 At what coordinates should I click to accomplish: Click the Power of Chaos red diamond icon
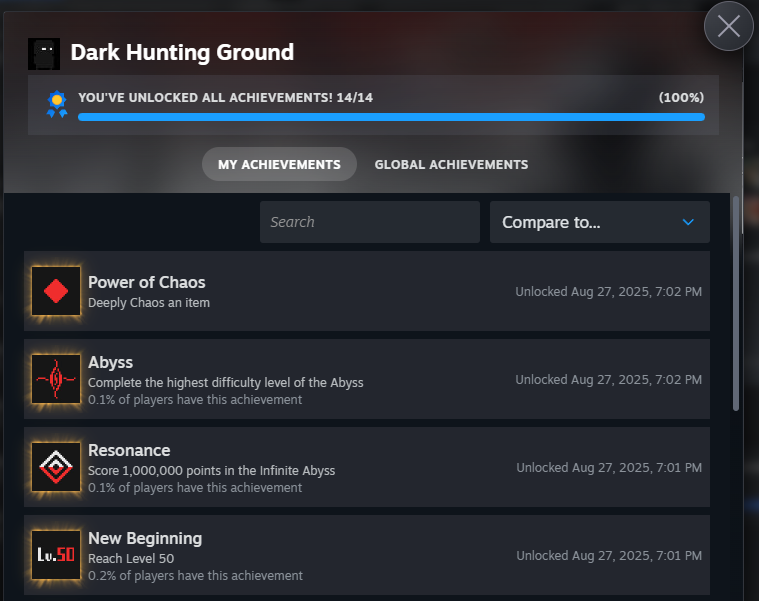(56, 291)
